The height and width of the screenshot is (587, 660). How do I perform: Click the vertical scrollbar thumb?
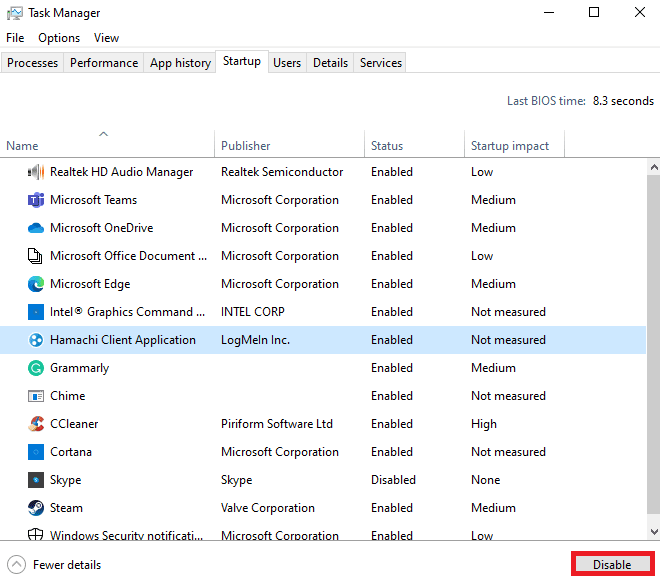(654, 345)
